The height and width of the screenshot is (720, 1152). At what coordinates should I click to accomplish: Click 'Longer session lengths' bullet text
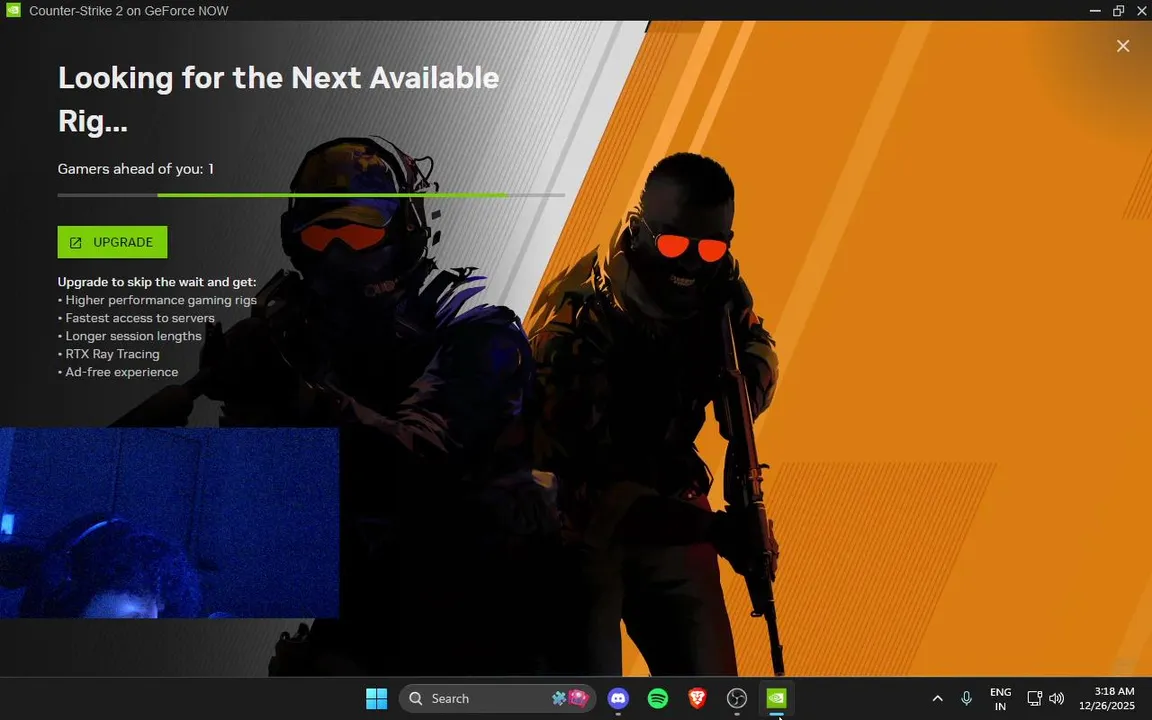133,336
